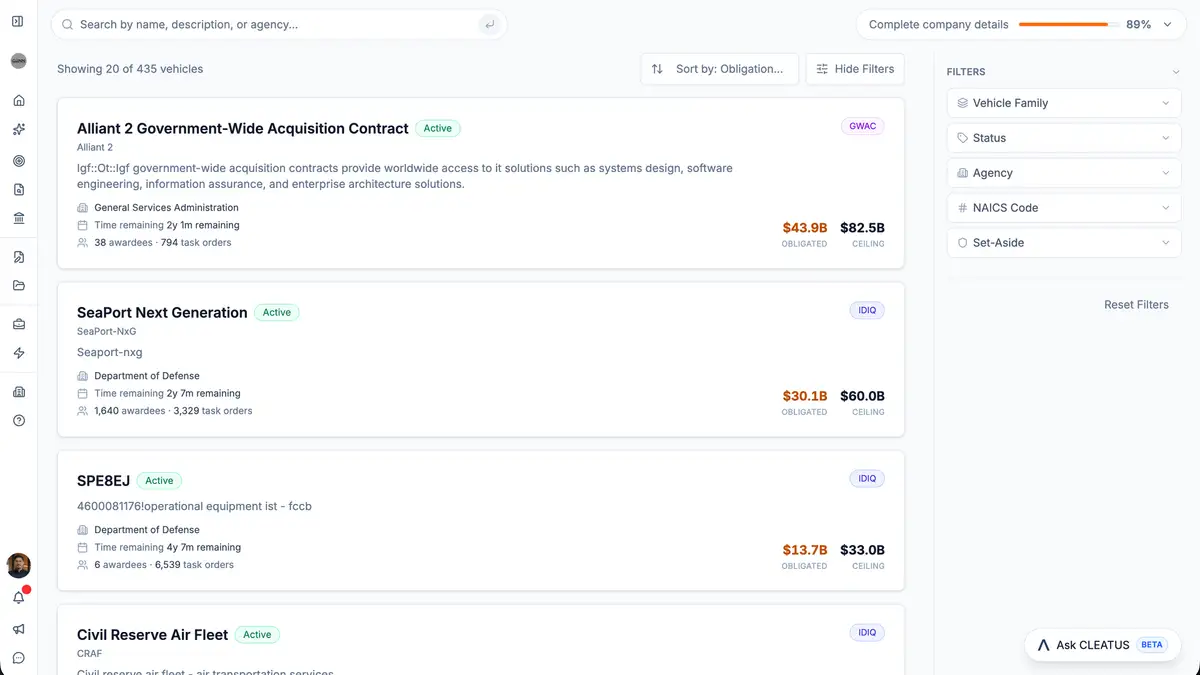The width and height of the screenshot is (1200, 675).
Task: Expand the NAICS Code filter
Action: 1063,208
